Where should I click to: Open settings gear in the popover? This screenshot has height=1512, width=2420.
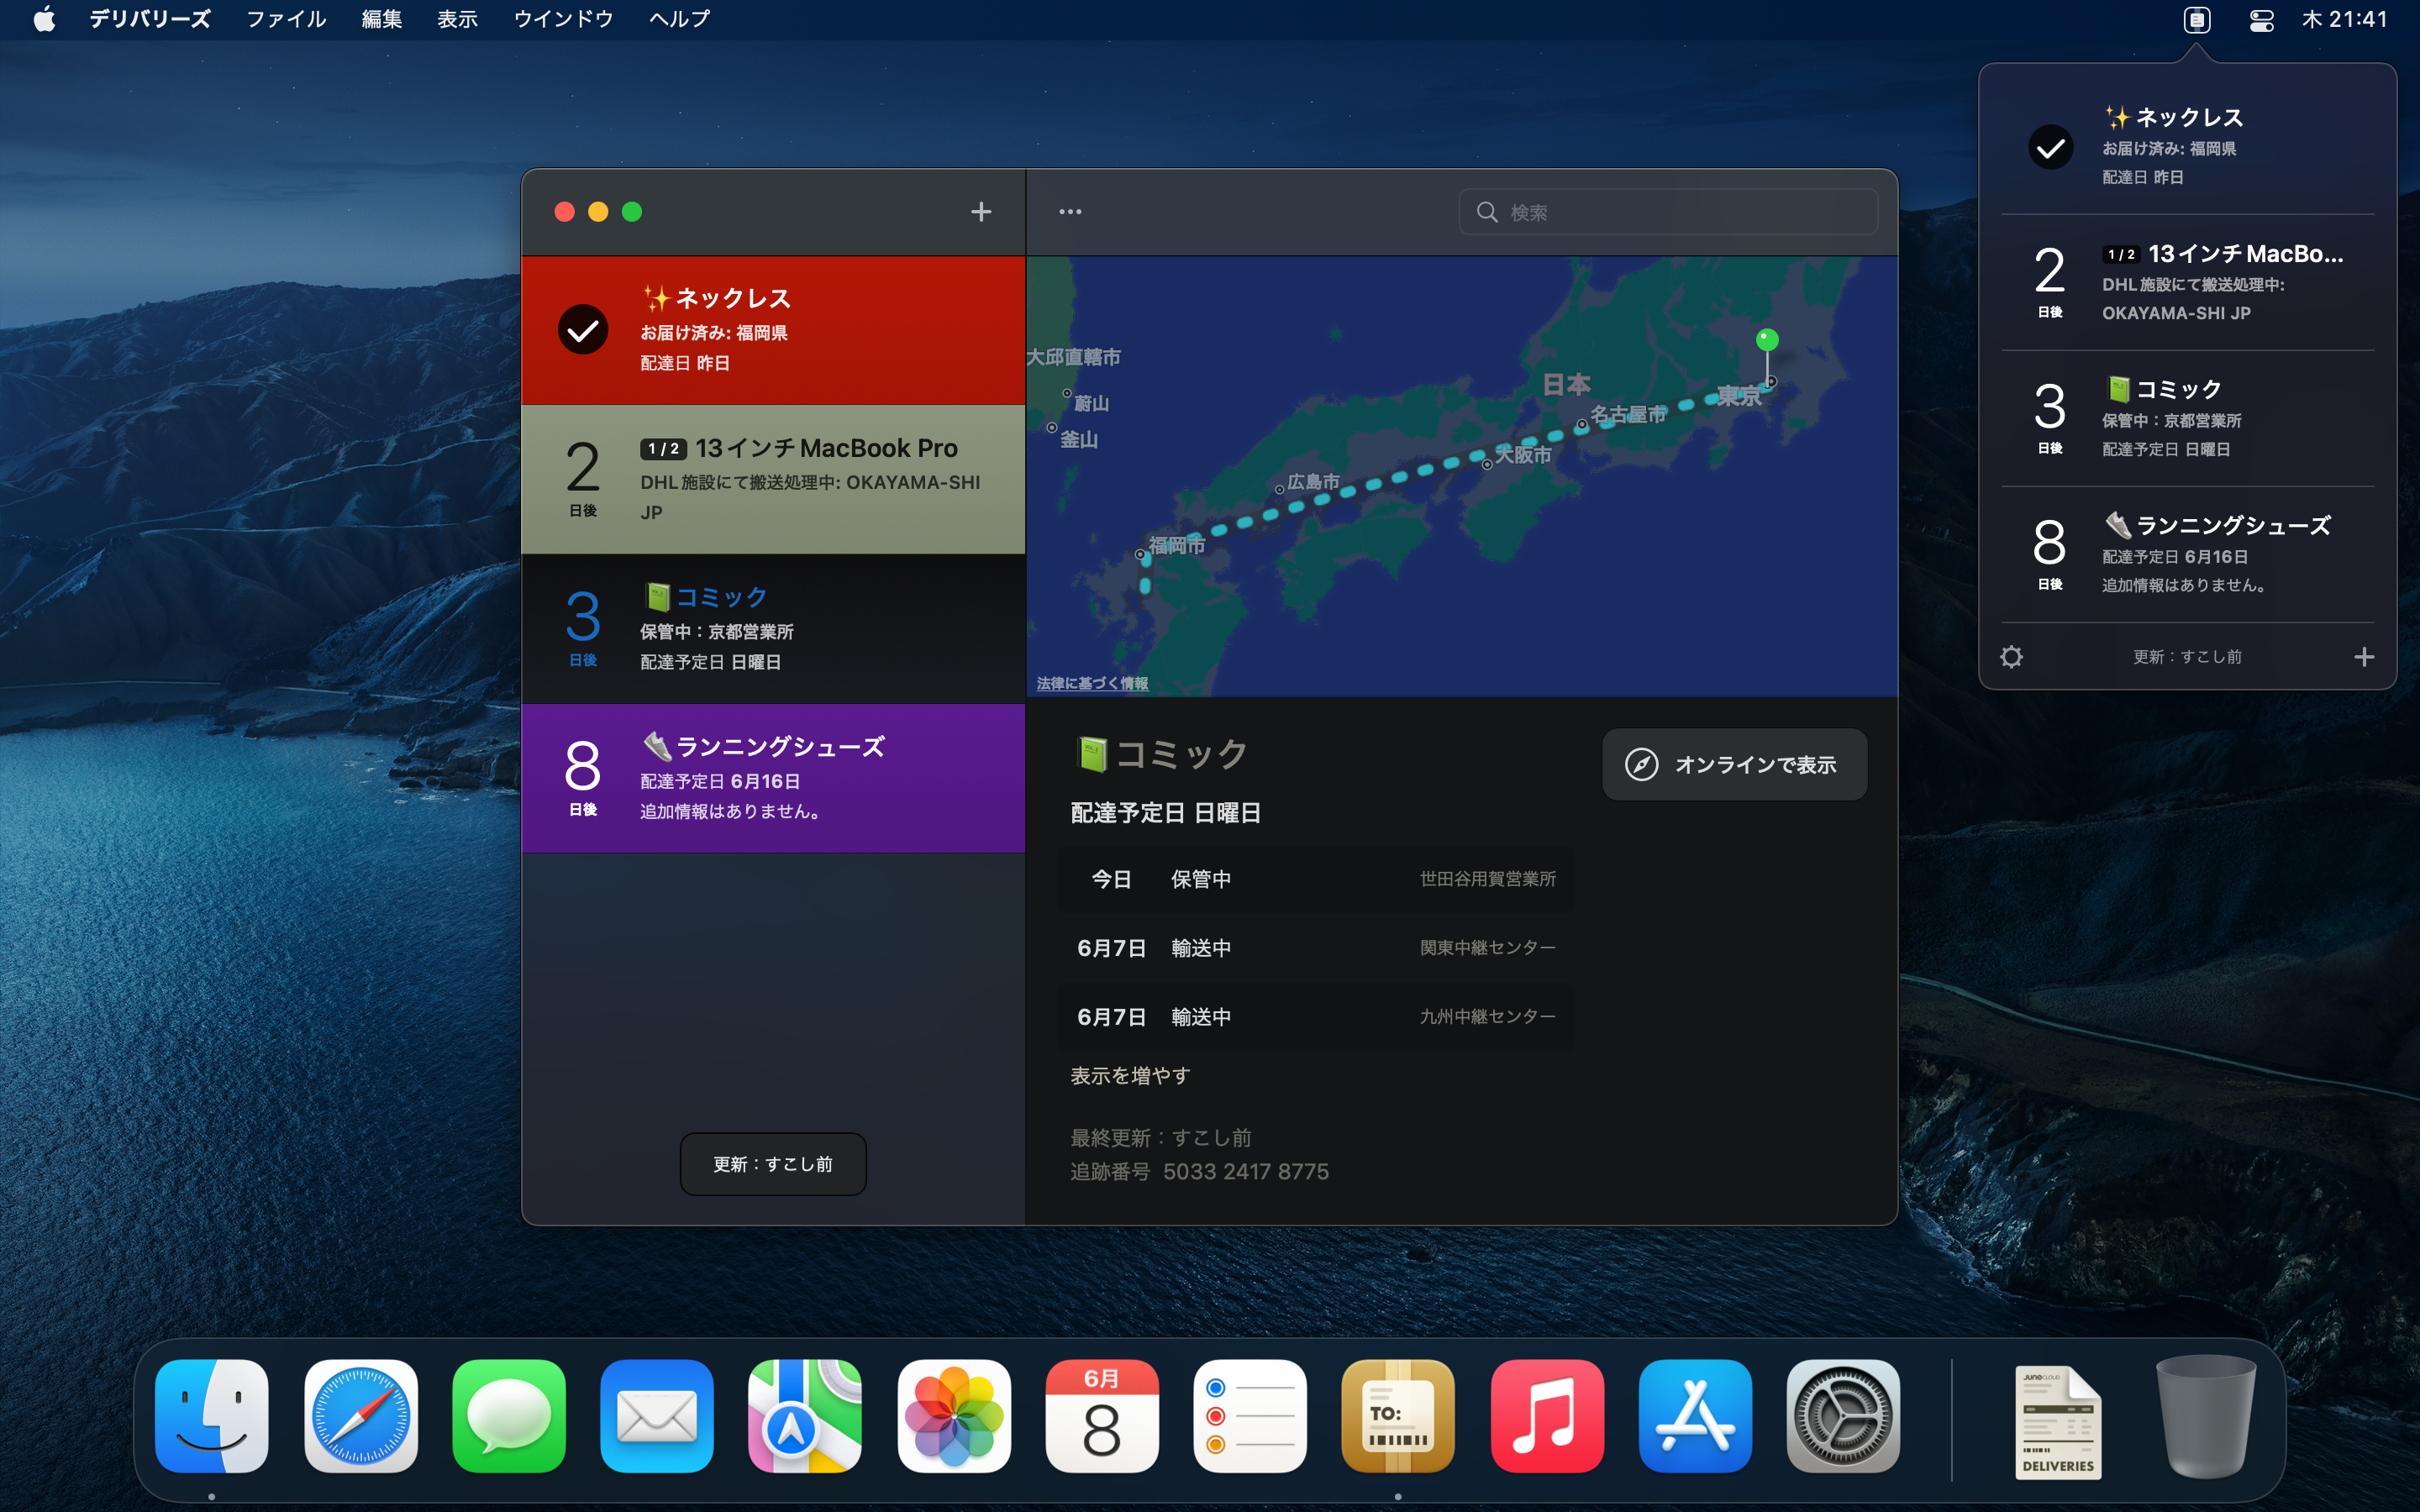tap(2011, 657)
